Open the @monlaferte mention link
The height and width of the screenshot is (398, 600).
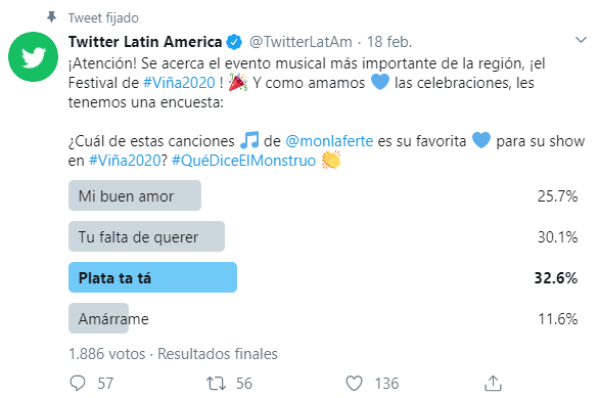point(329,141)
